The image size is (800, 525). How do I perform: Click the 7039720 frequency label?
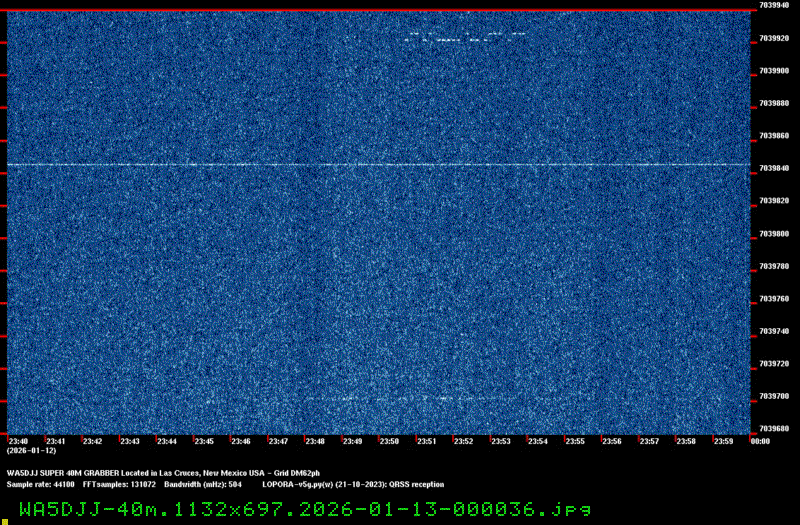(x=774, y=364)
